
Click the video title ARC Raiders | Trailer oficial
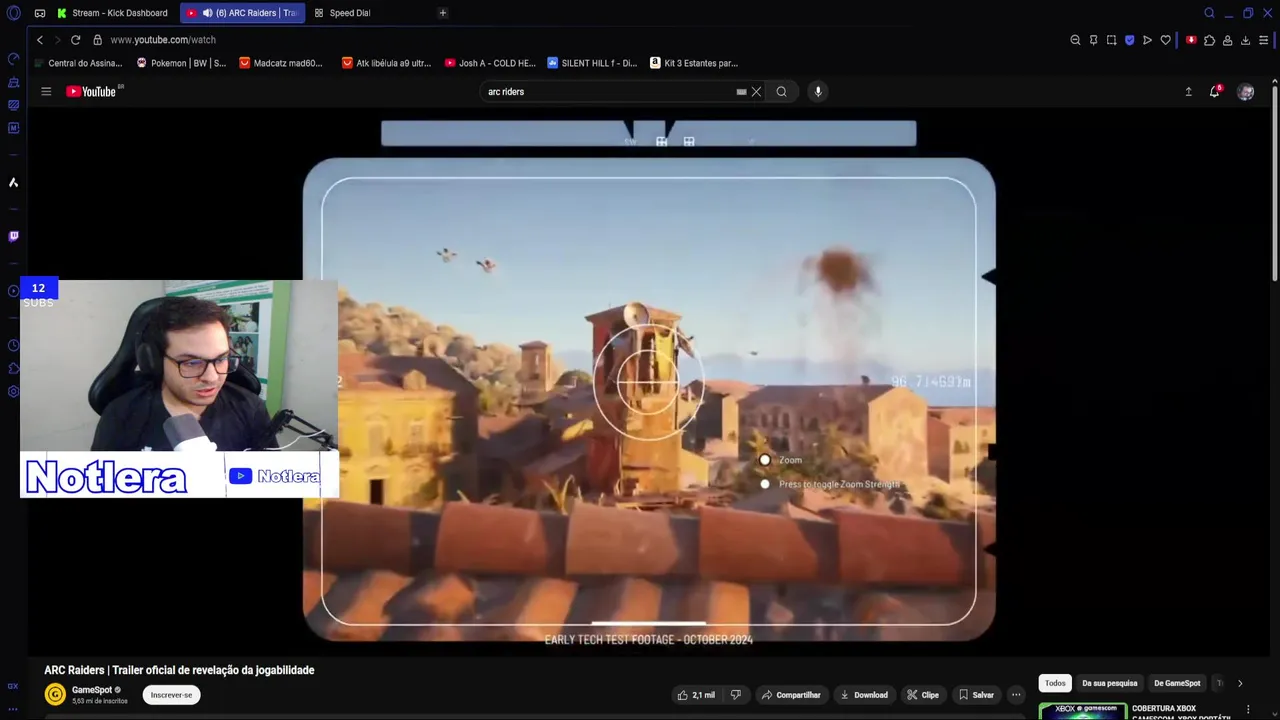point(179,670)
